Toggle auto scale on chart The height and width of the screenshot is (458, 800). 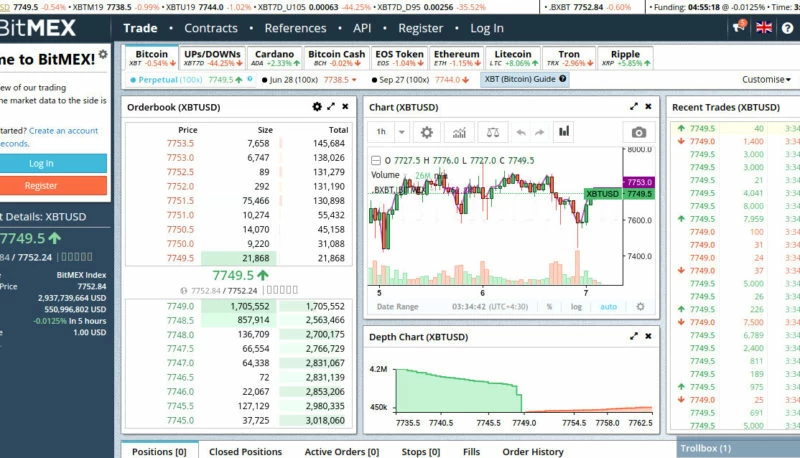coord(608,307)
